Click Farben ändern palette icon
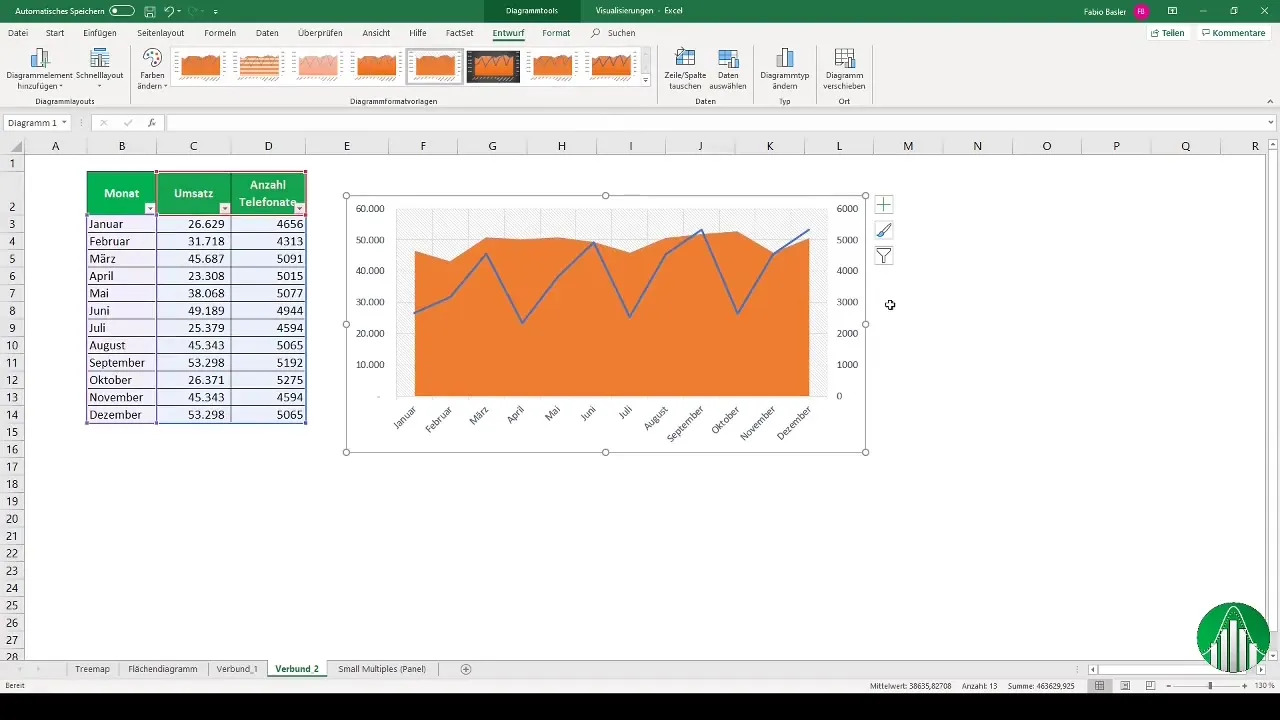The image size is (1280, 720). click(x=152, y=58)
